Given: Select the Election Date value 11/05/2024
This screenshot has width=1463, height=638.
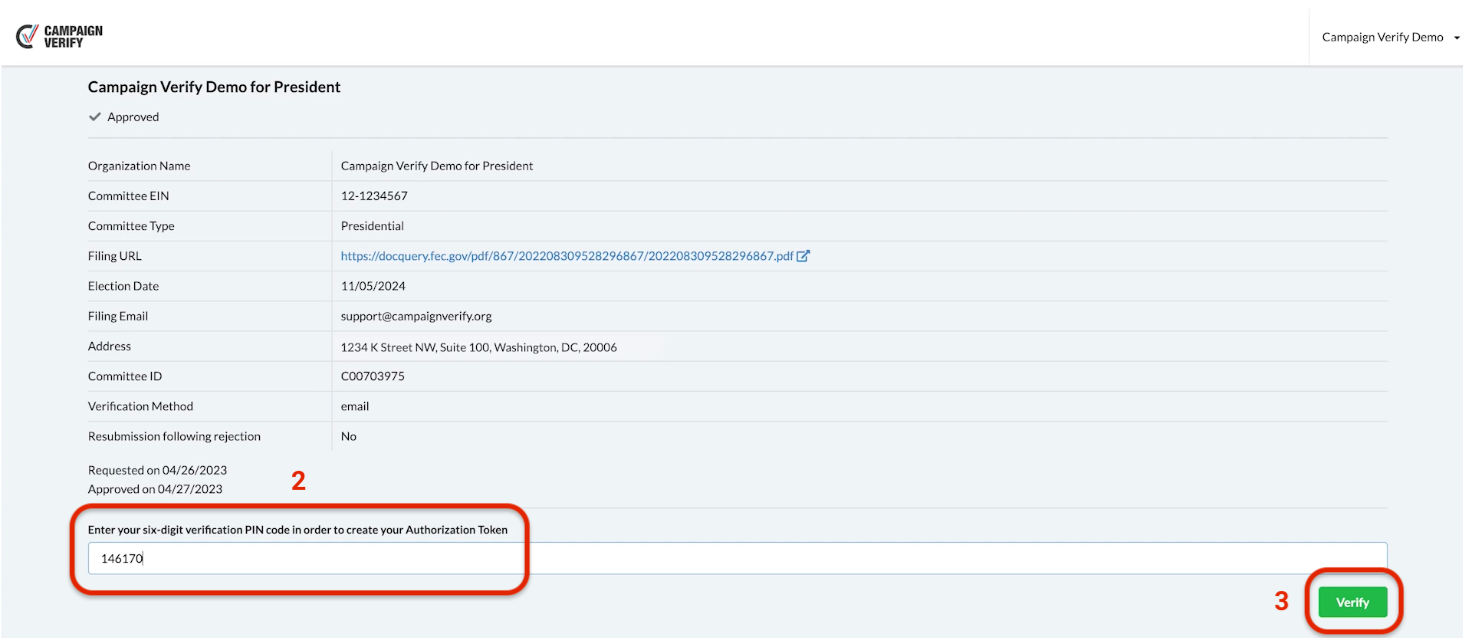Looking at the screenshot, I should (373, 286).
